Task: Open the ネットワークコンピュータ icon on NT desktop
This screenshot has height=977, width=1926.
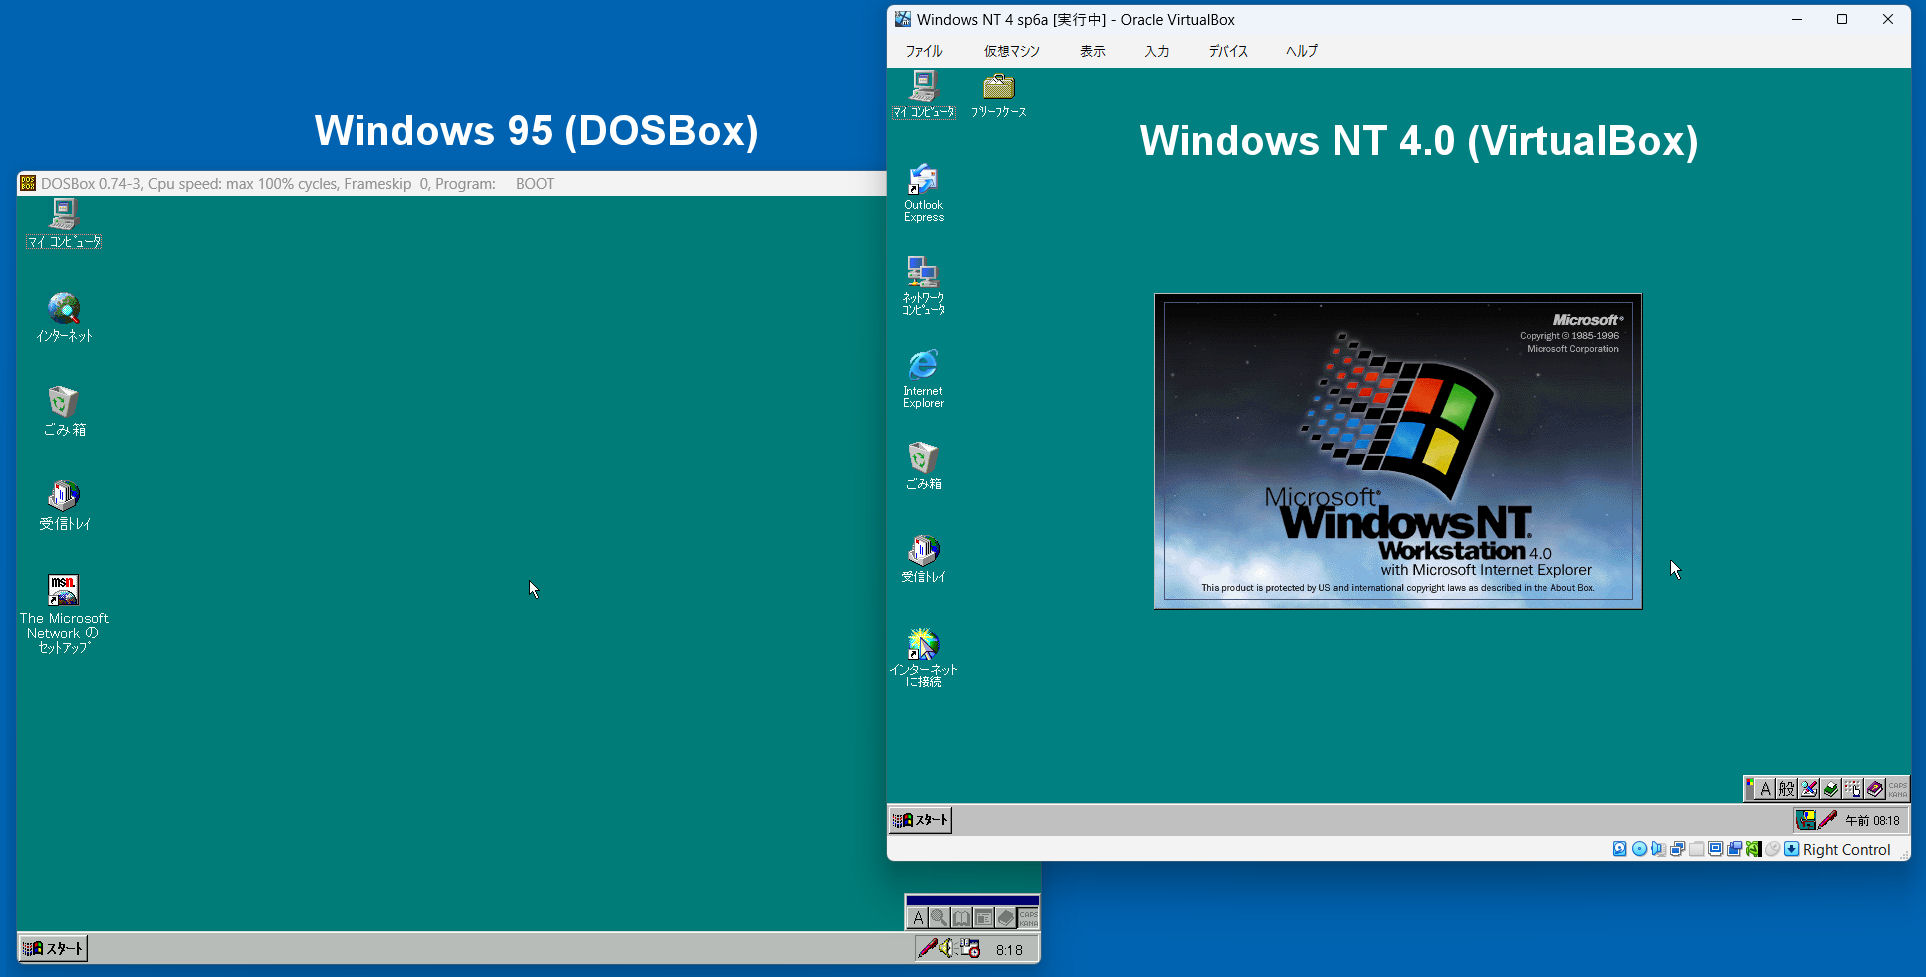Action: click(x=922, y=272)
